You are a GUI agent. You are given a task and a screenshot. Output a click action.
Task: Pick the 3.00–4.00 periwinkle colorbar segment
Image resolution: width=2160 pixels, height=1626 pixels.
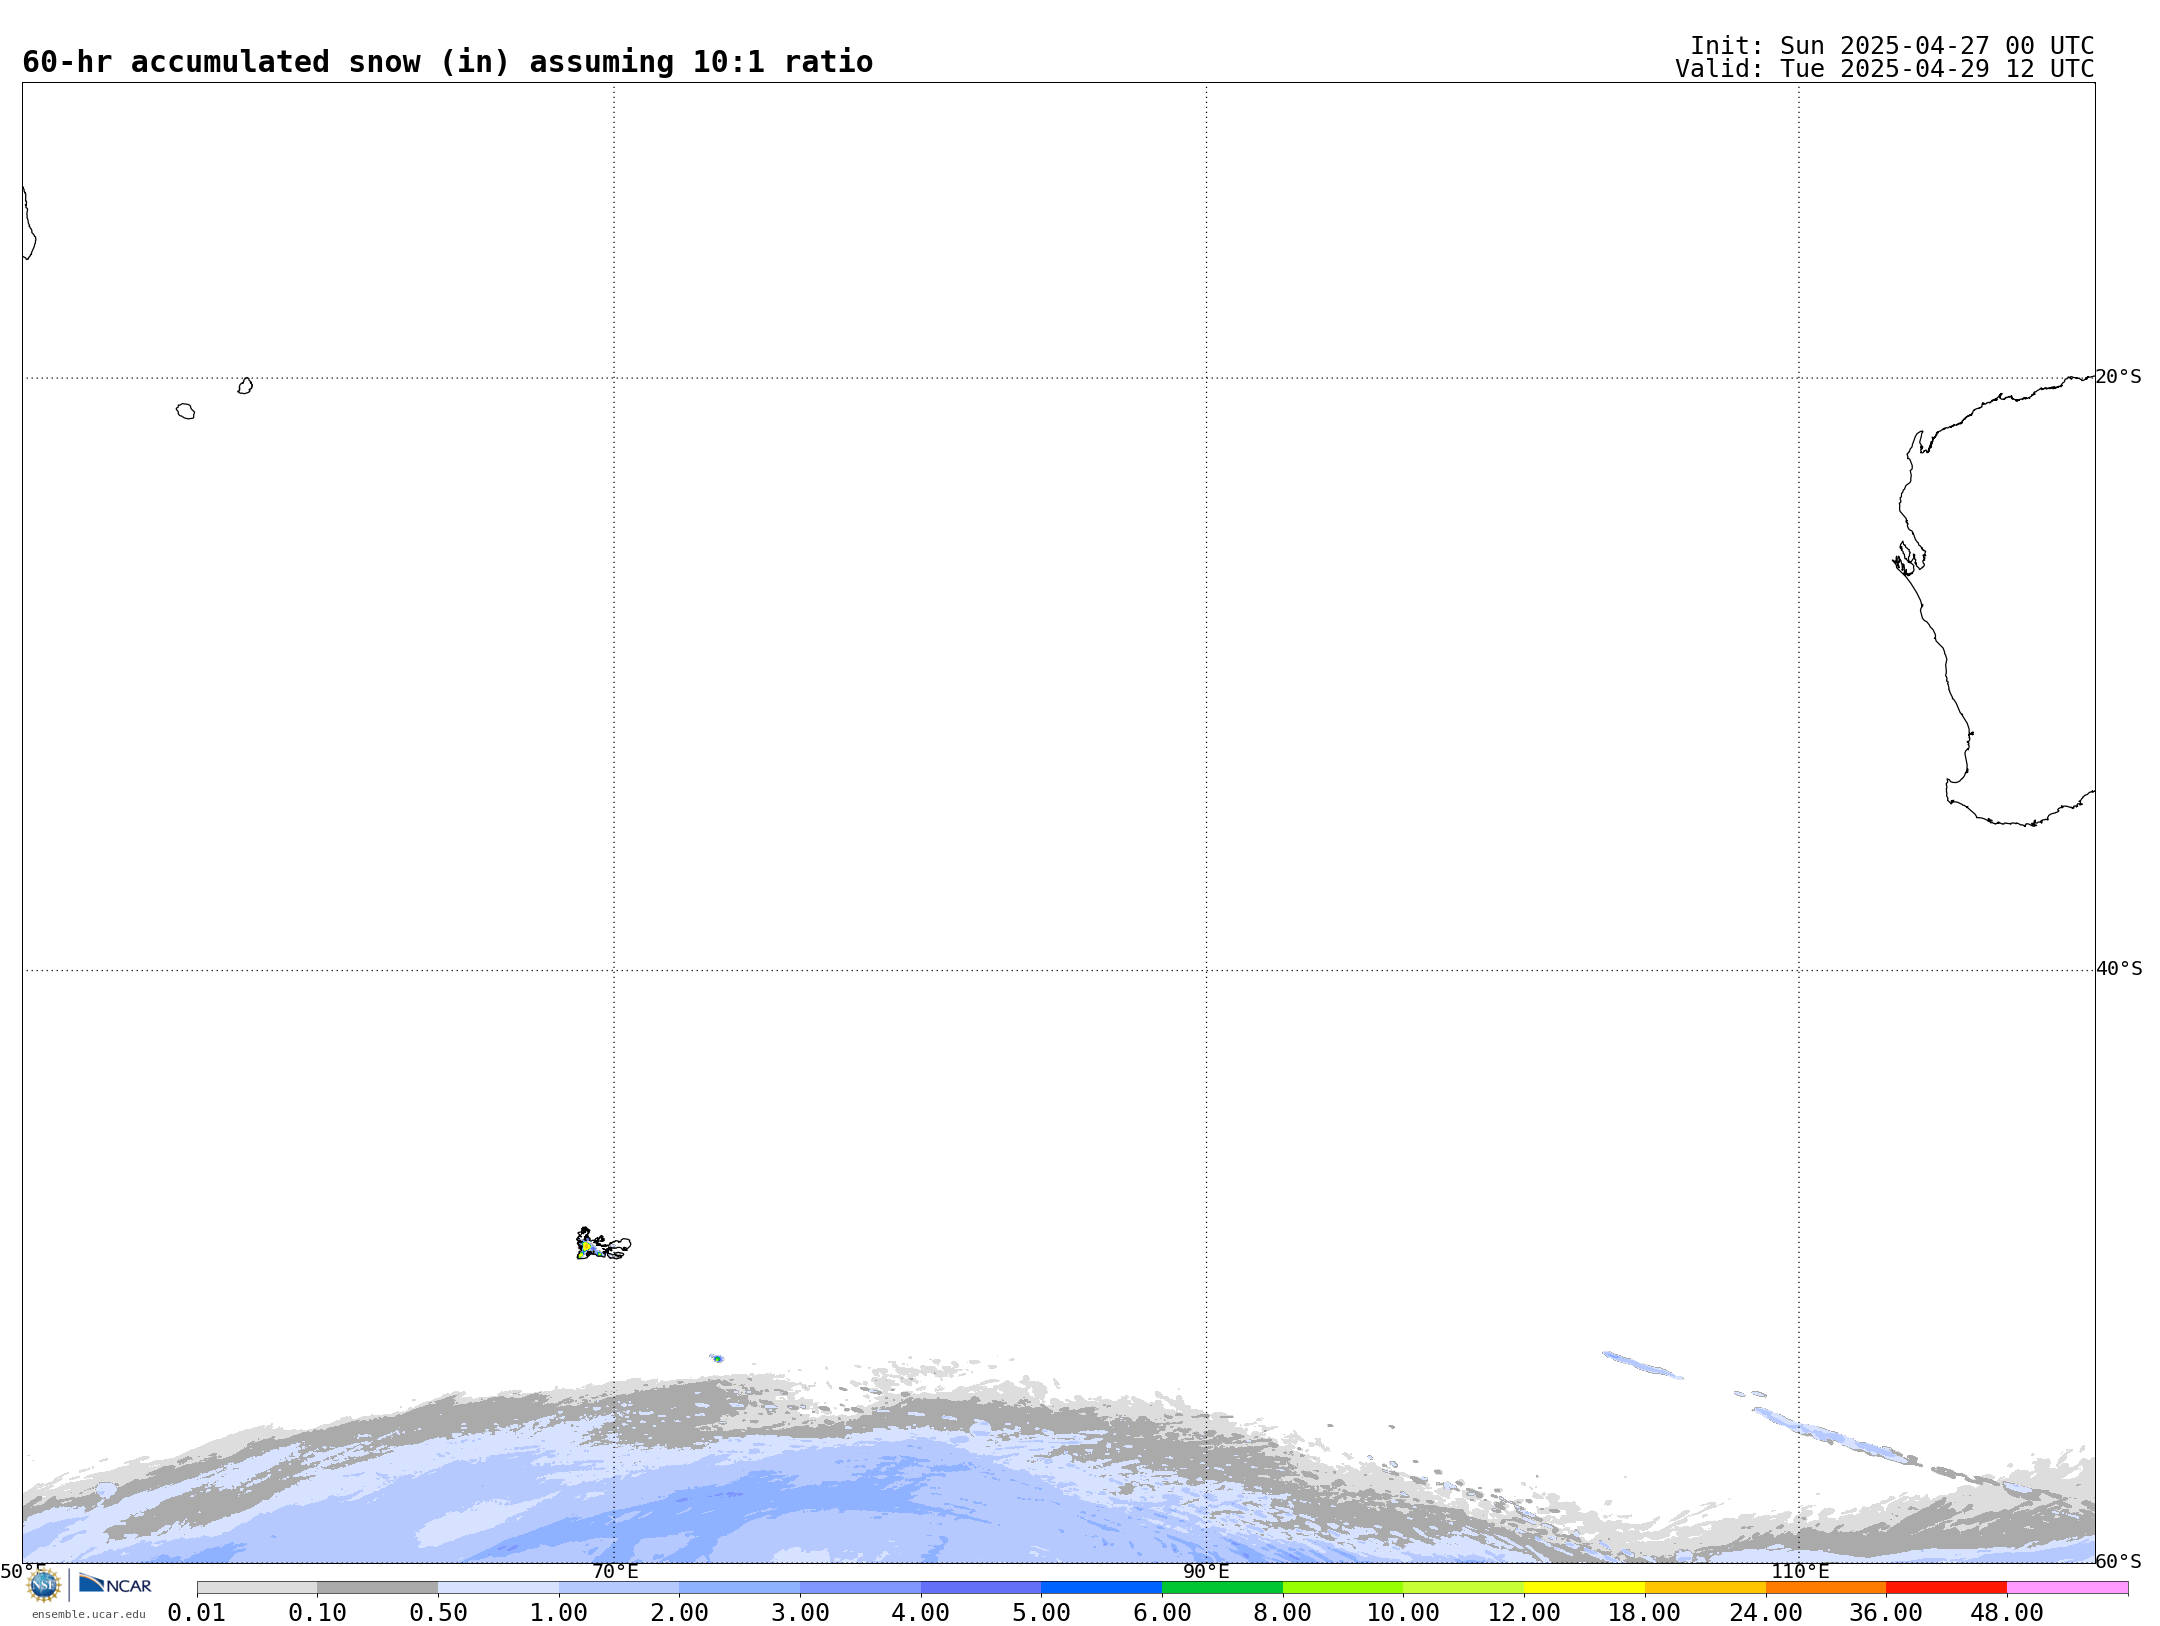(x=860, y=1588)
